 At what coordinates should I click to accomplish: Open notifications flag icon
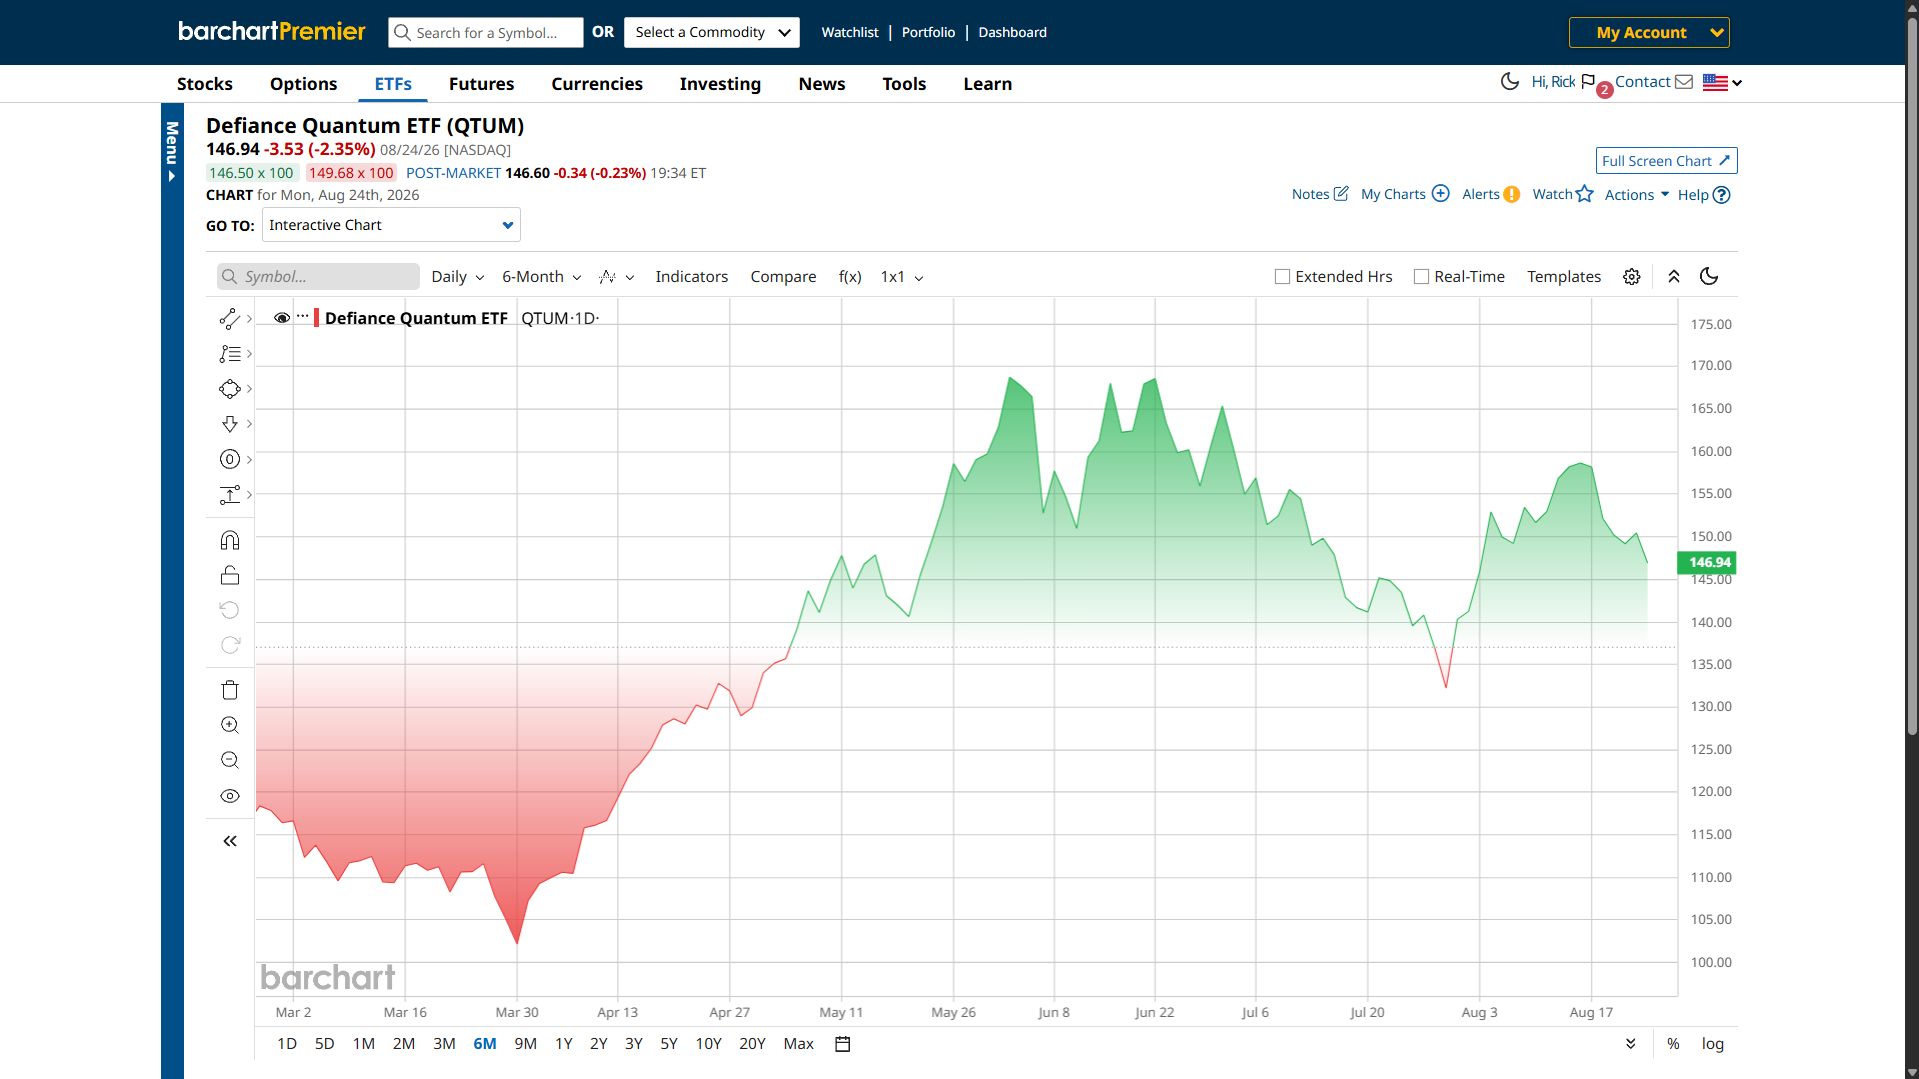pos(1588,82)
